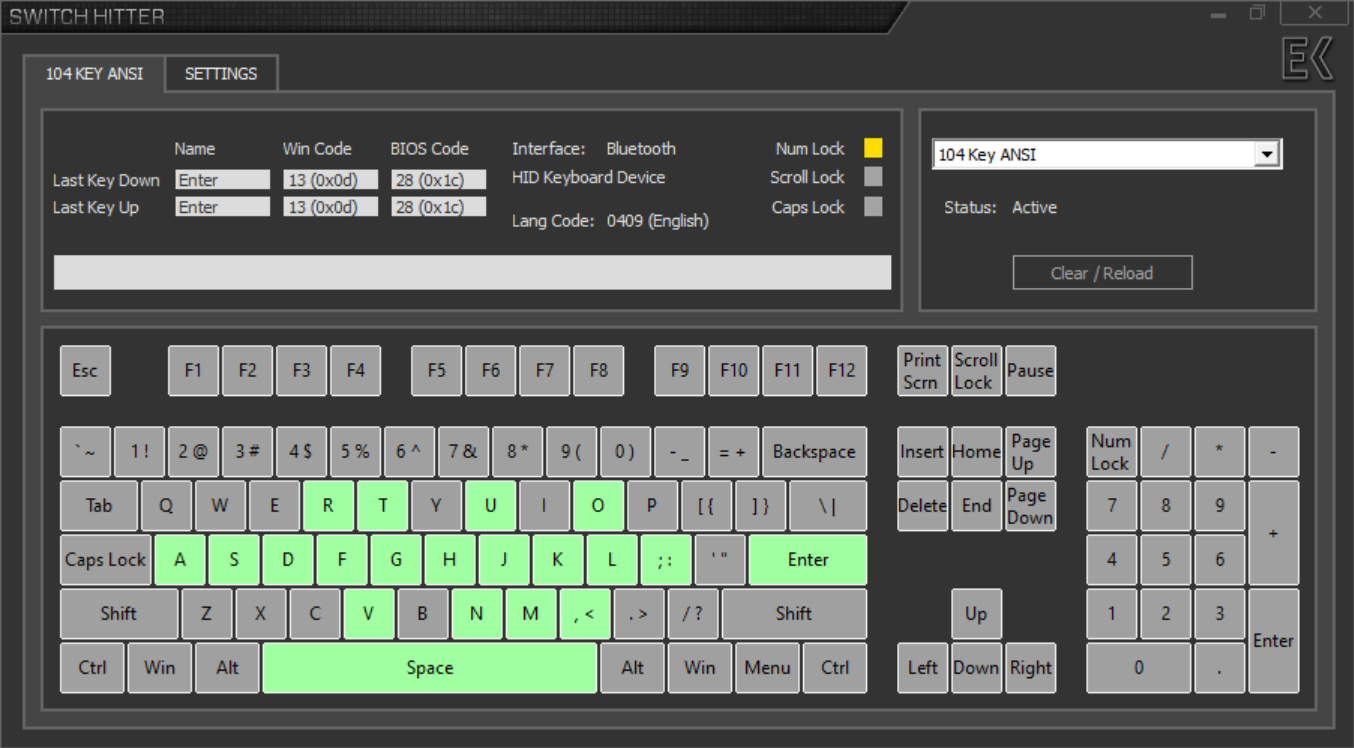Image resolution: width=1354 pixels, height=748 pixels.
Task: Click the Caps Lock status indicator
Action: (873, 207)
